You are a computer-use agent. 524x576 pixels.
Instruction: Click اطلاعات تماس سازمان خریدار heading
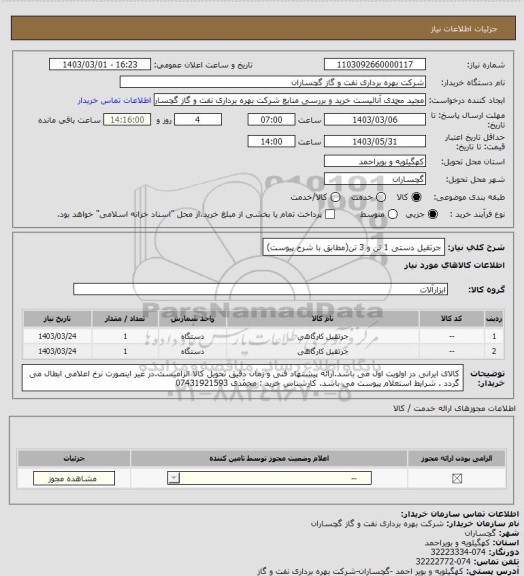(460, 514)
